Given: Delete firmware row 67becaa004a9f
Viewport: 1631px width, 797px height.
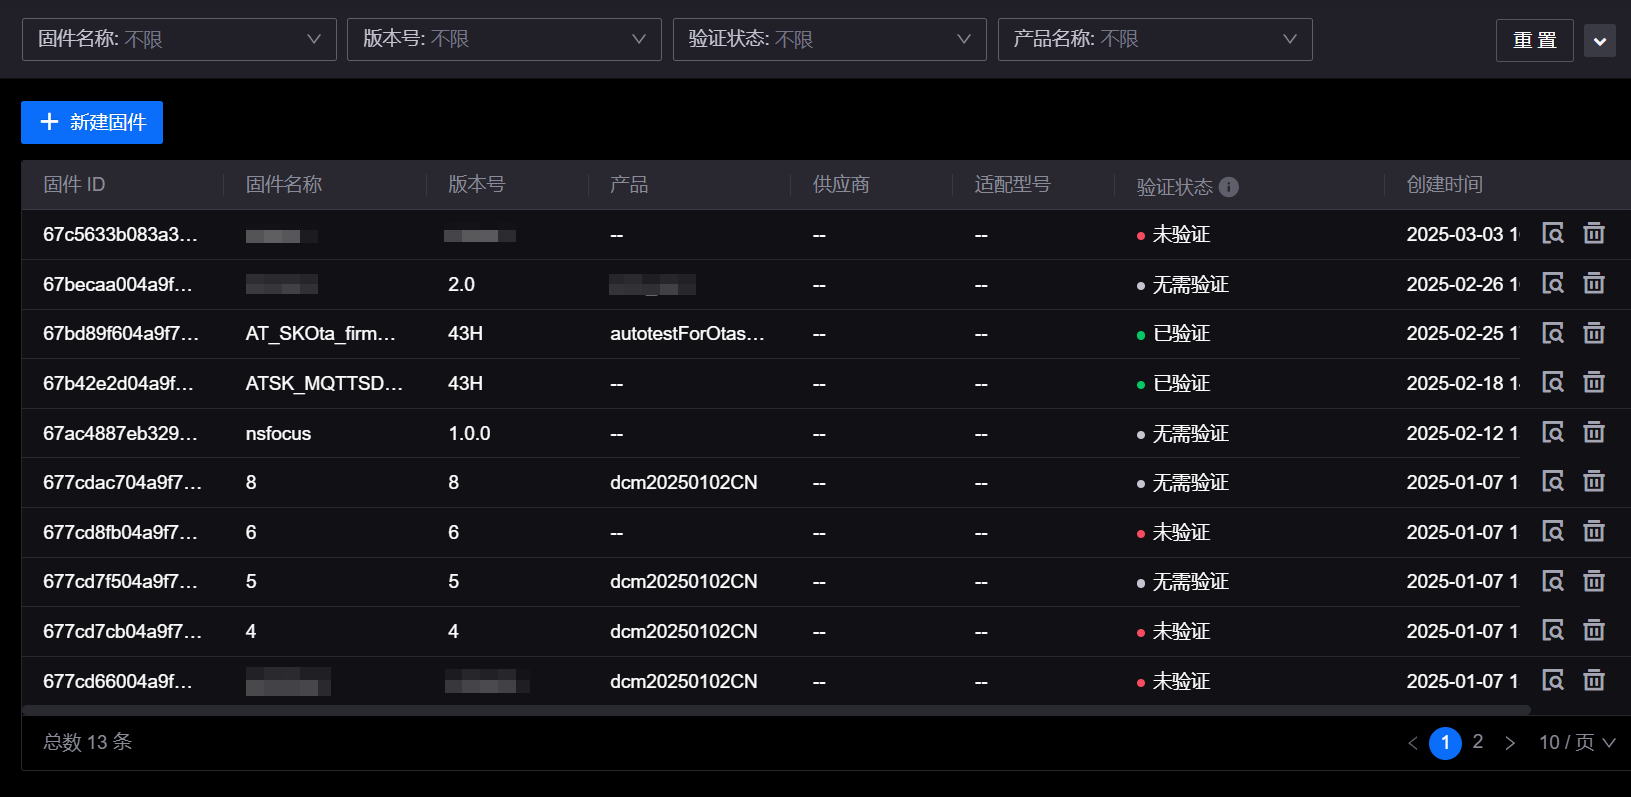Looking at the screenshot, I should 1593,284.
